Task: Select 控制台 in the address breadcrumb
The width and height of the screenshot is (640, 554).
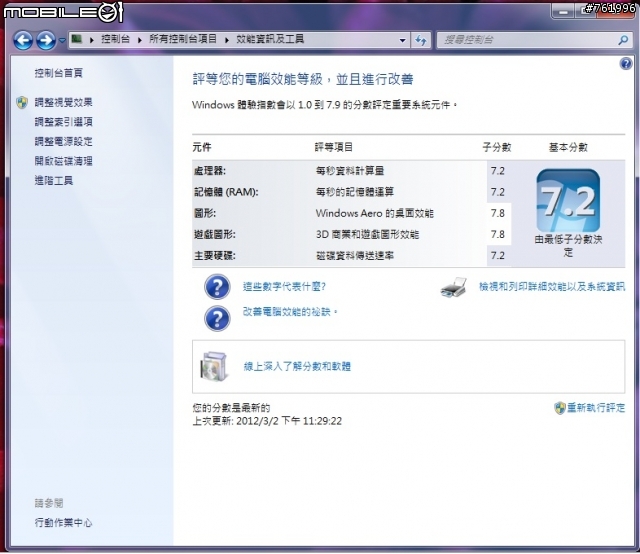Action: (115, 40)
